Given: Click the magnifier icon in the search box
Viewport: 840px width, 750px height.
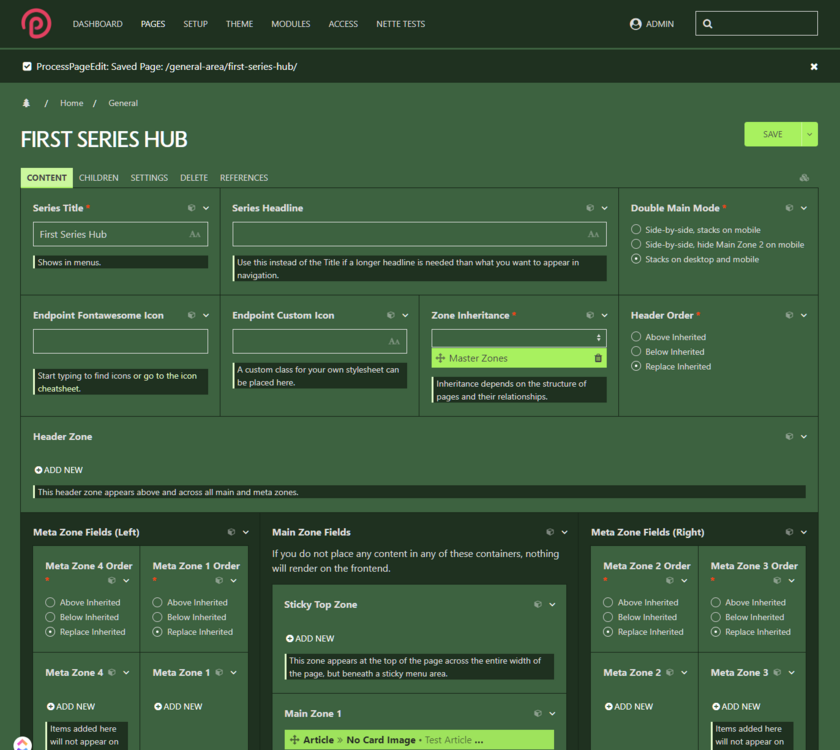Looking at the screenshot, I should pos(708,24).
